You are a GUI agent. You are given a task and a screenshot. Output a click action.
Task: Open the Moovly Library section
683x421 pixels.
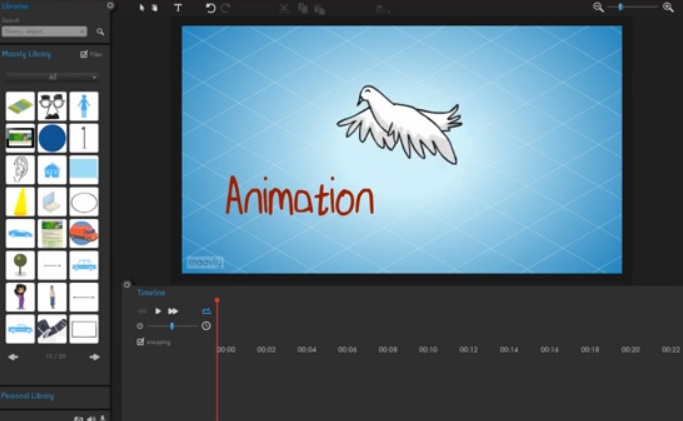click(28, 53)
